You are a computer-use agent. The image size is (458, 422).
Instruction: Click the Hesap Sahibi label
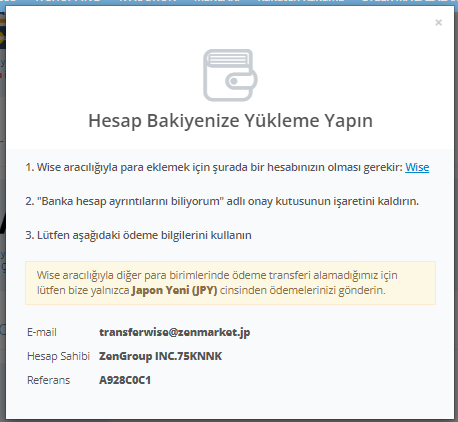(x=58, y=356)
